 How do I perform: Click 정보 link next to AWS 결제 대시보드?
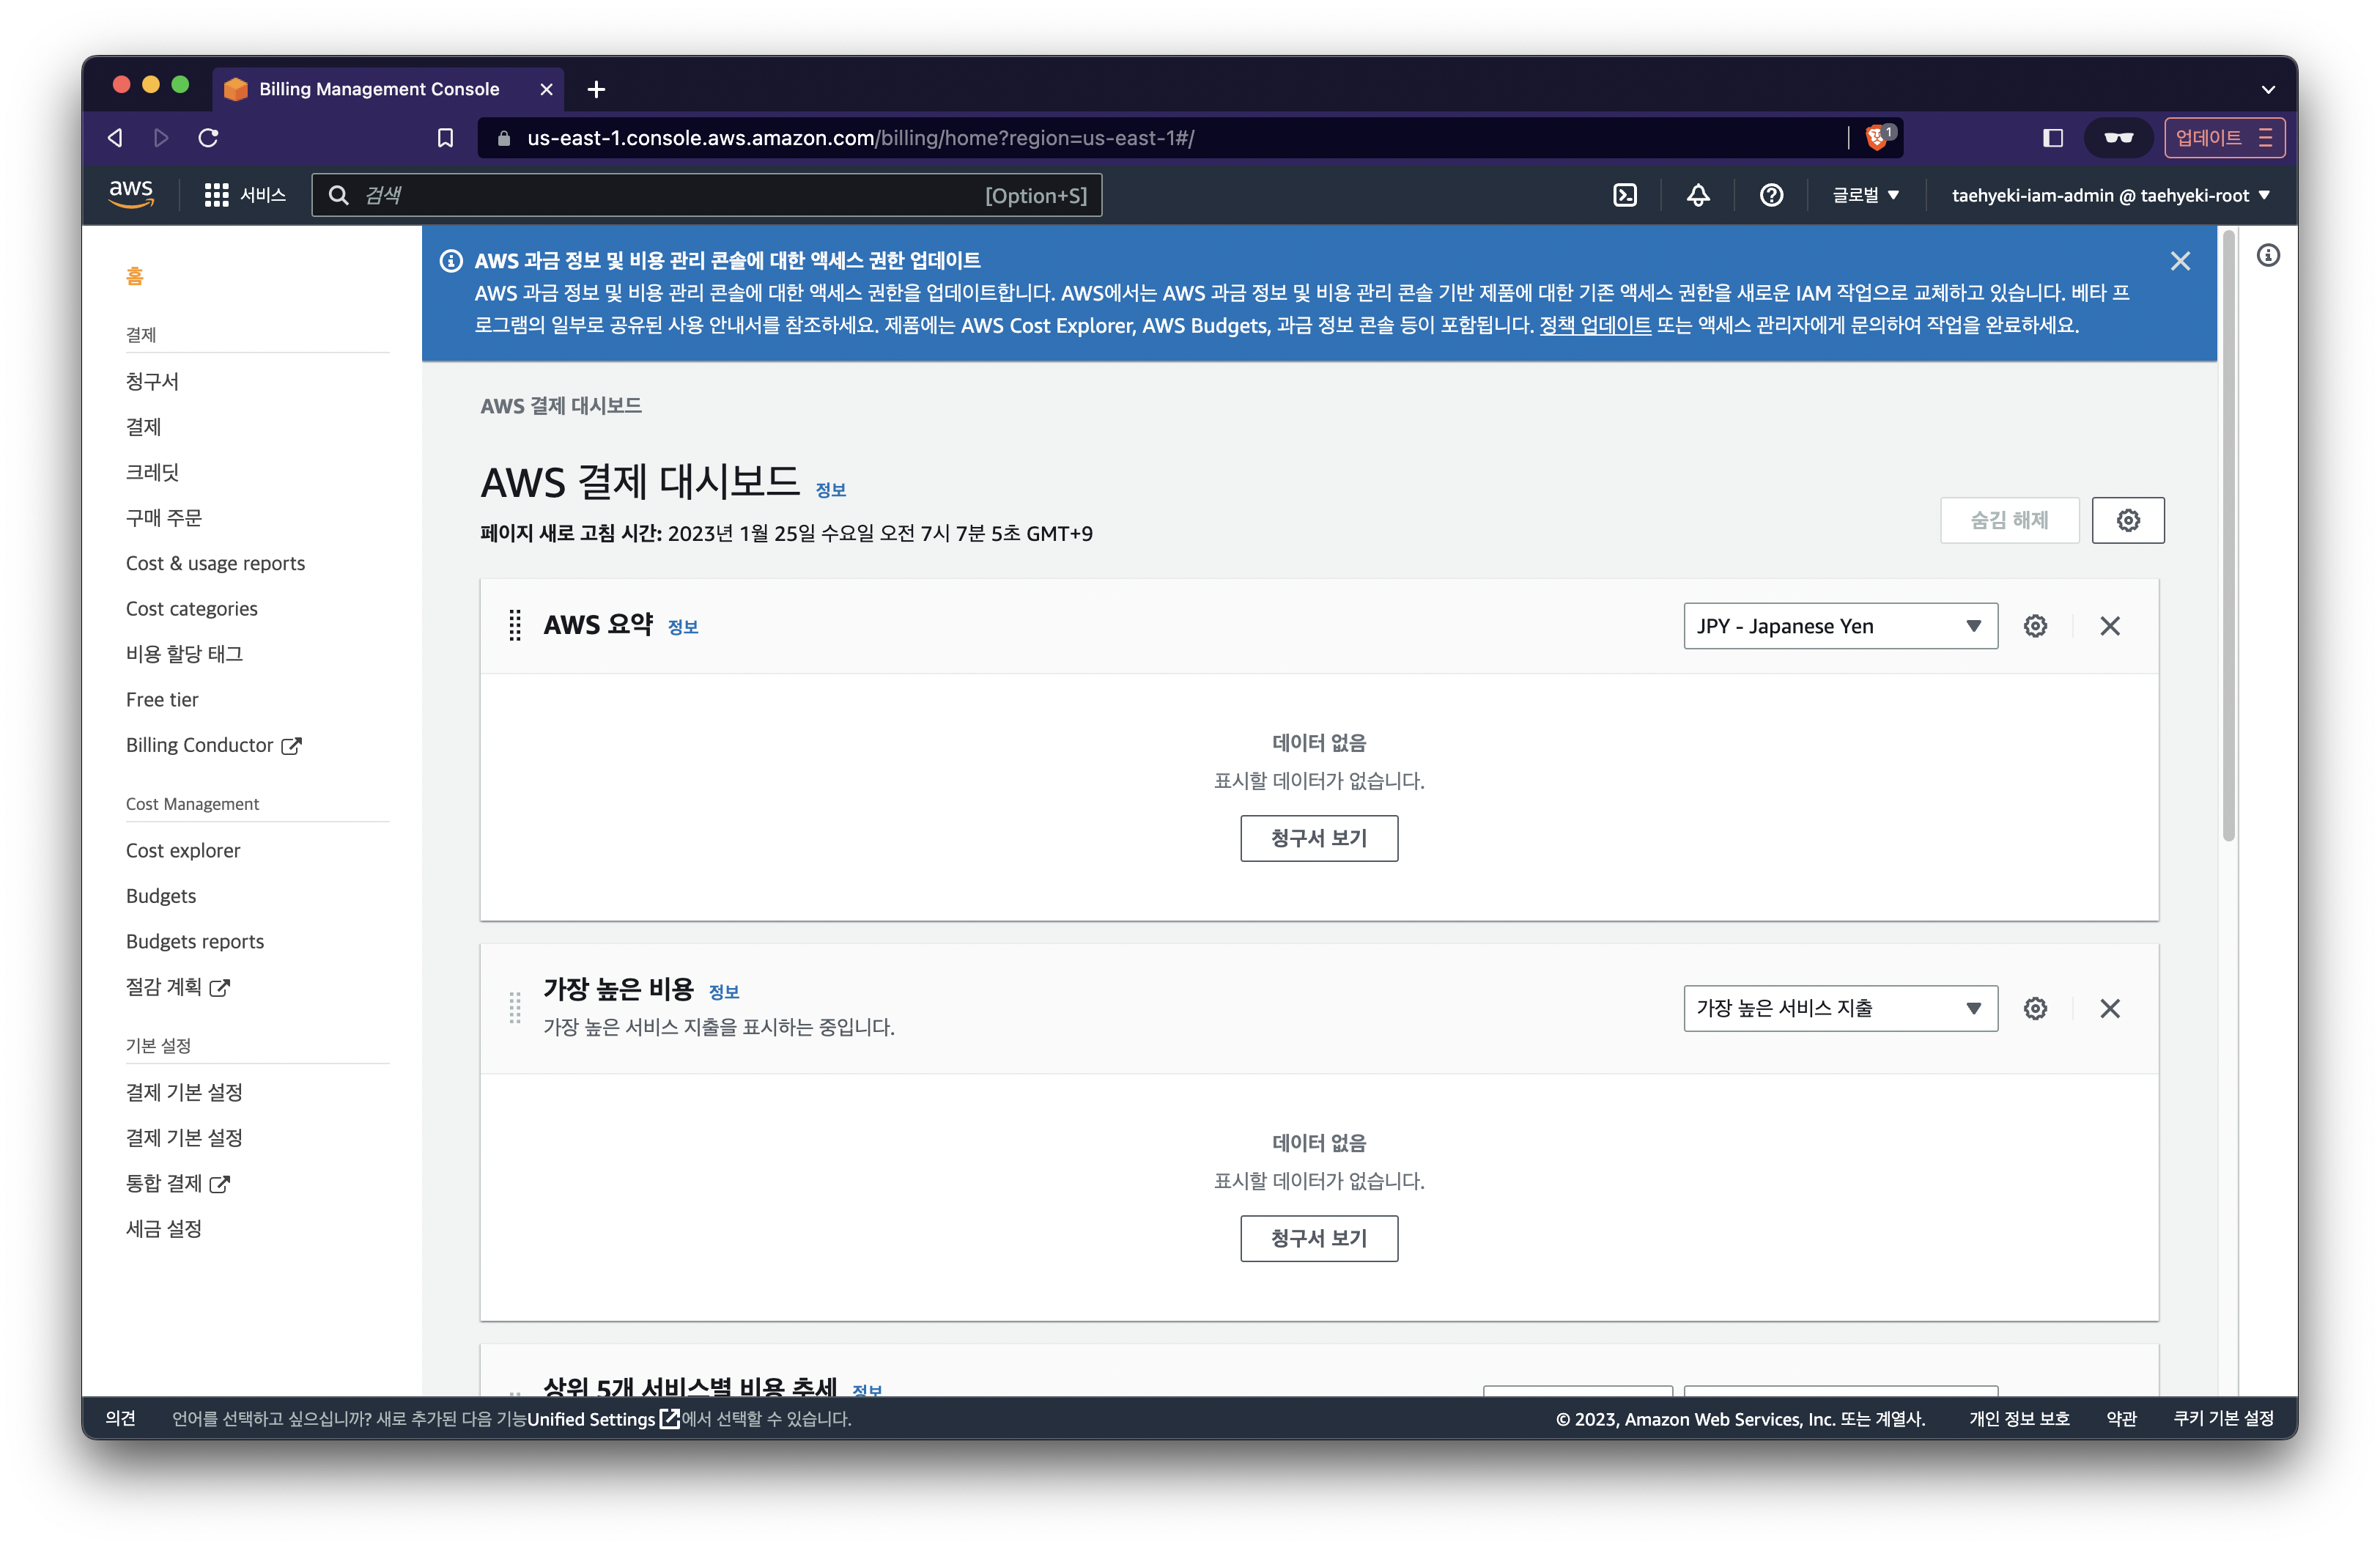831,490
